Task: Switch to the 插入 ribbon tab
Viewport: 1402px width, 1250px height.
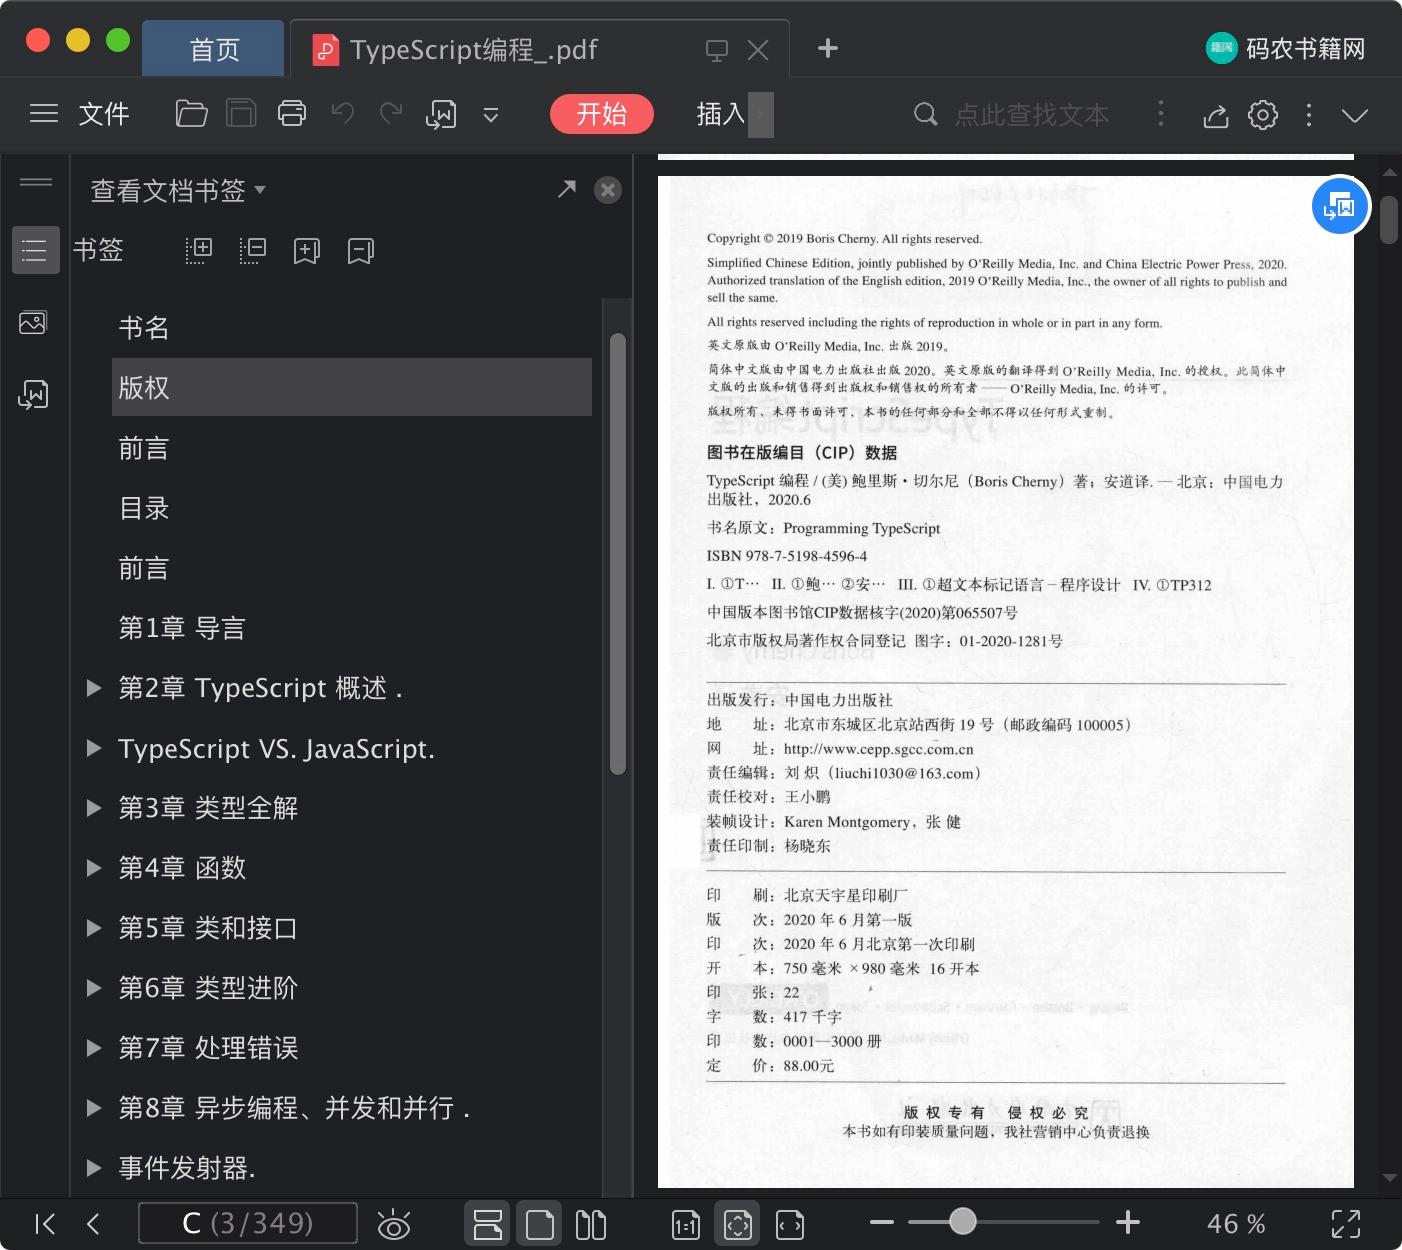Action: tap(721, 114)
